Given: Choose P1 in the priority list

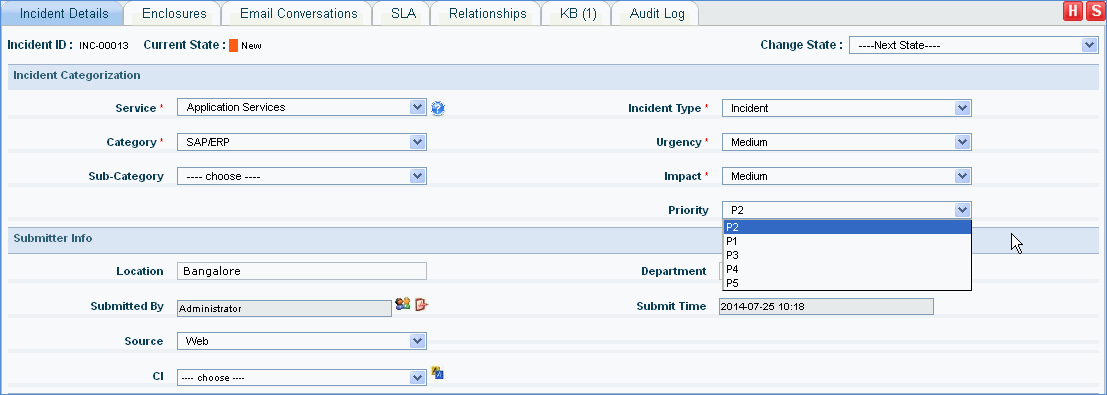Looking at the screenshot, I should [x=846, y=241].
